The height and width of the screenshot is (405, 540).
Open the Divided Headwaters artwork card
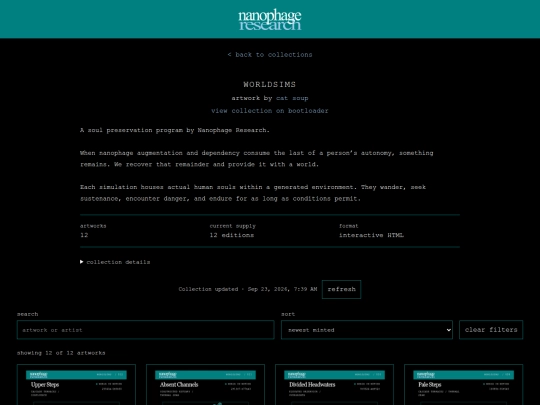click(334, 385)
